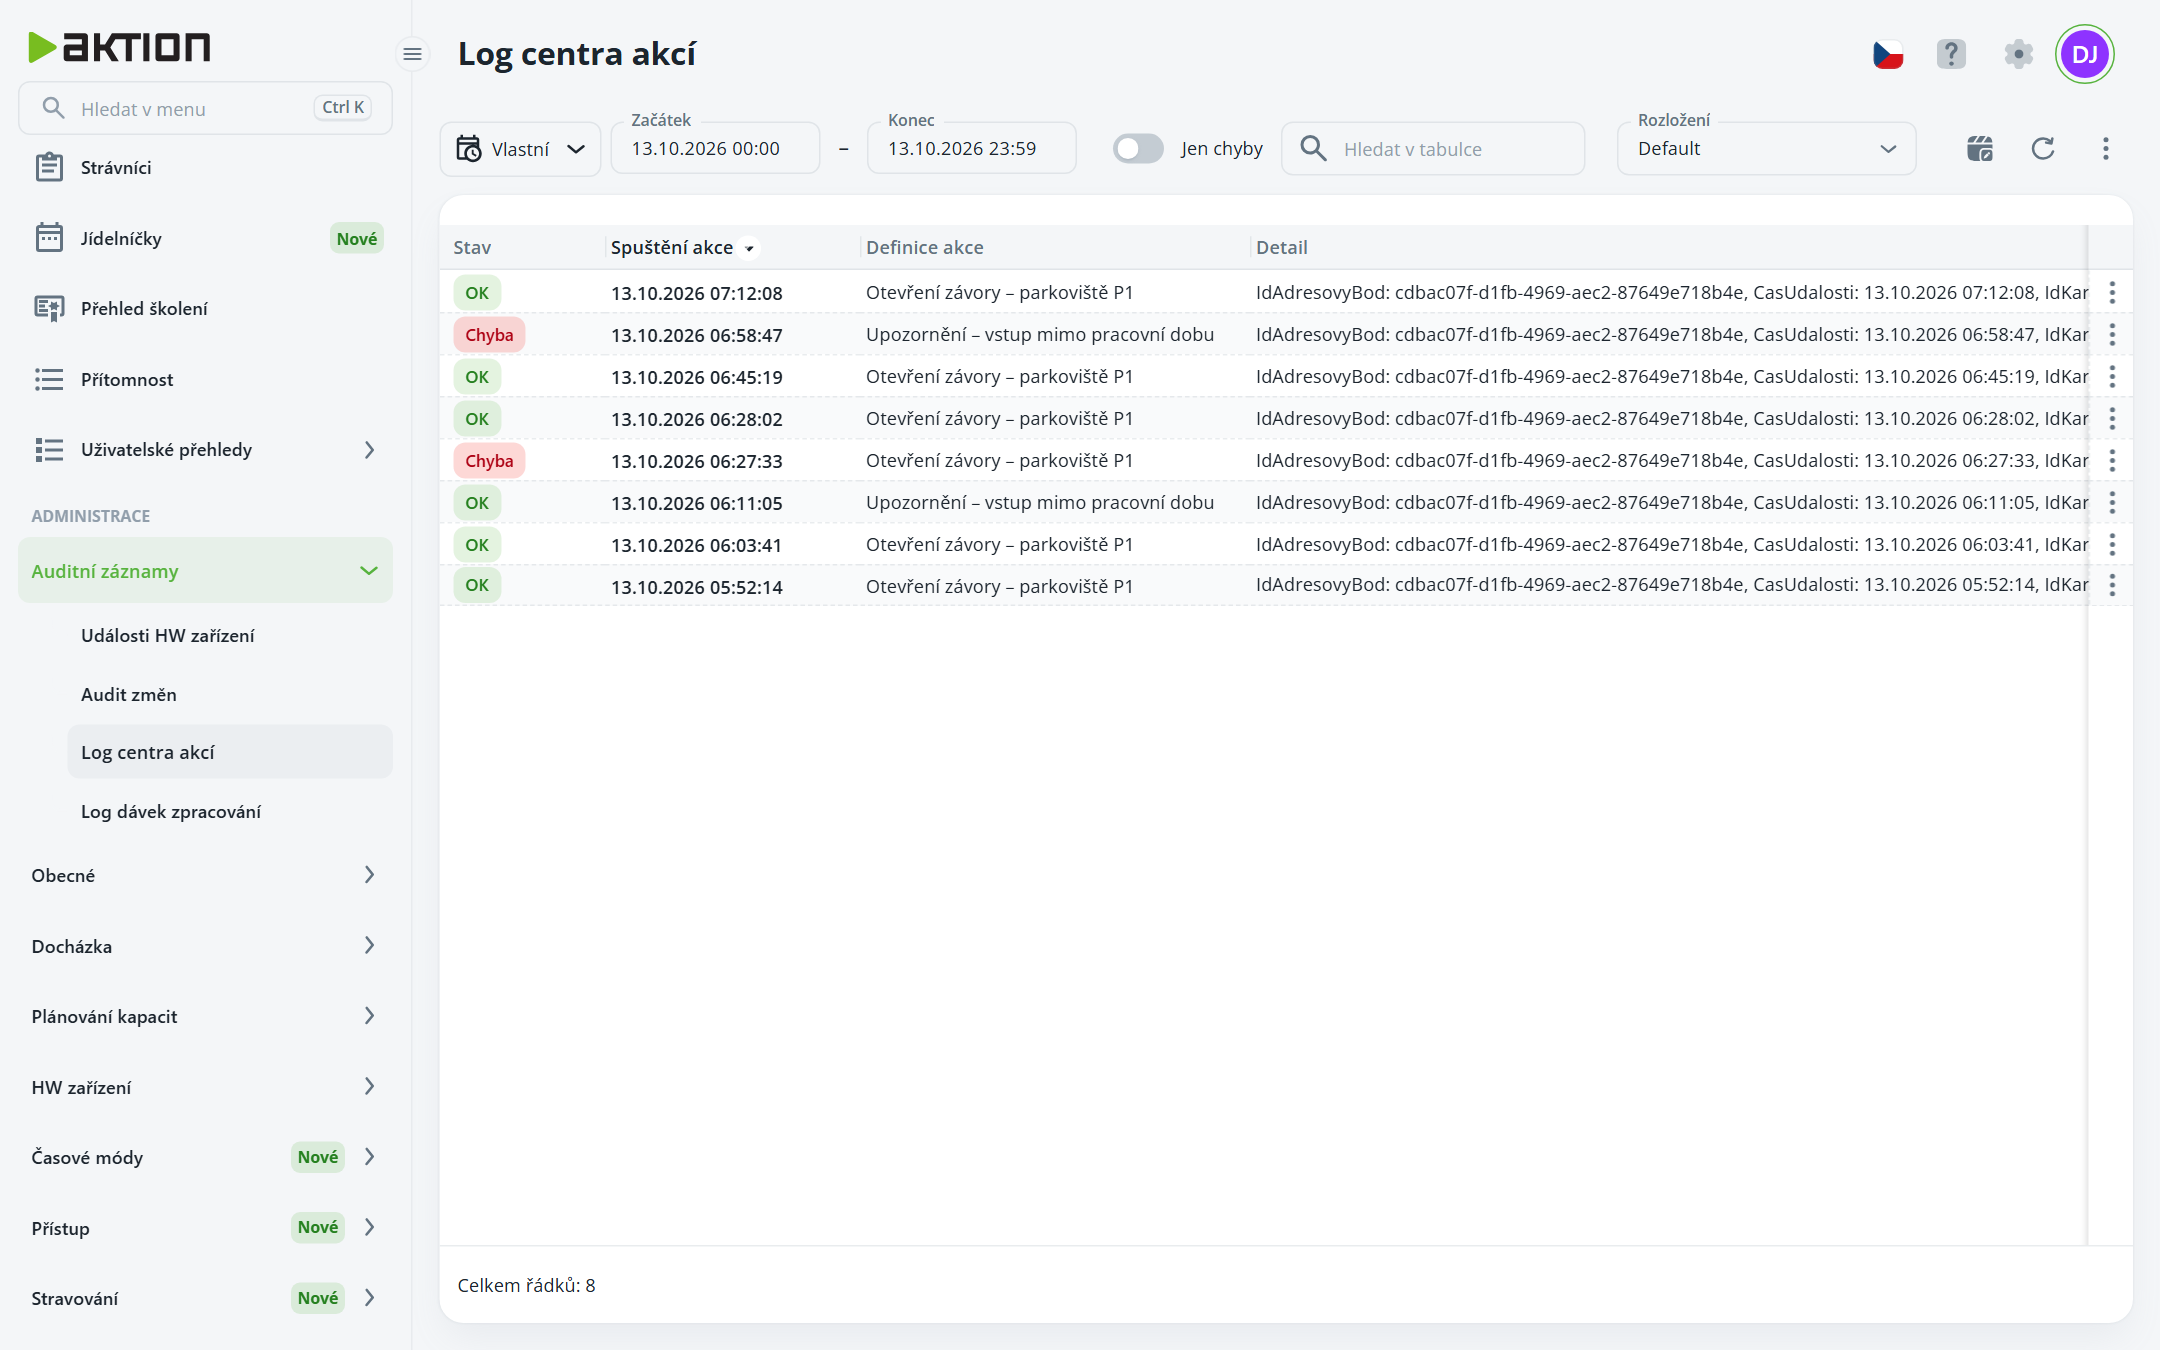Toggle the Jen chyby switch
2160x1350 pixels.
pos(1138,149)
